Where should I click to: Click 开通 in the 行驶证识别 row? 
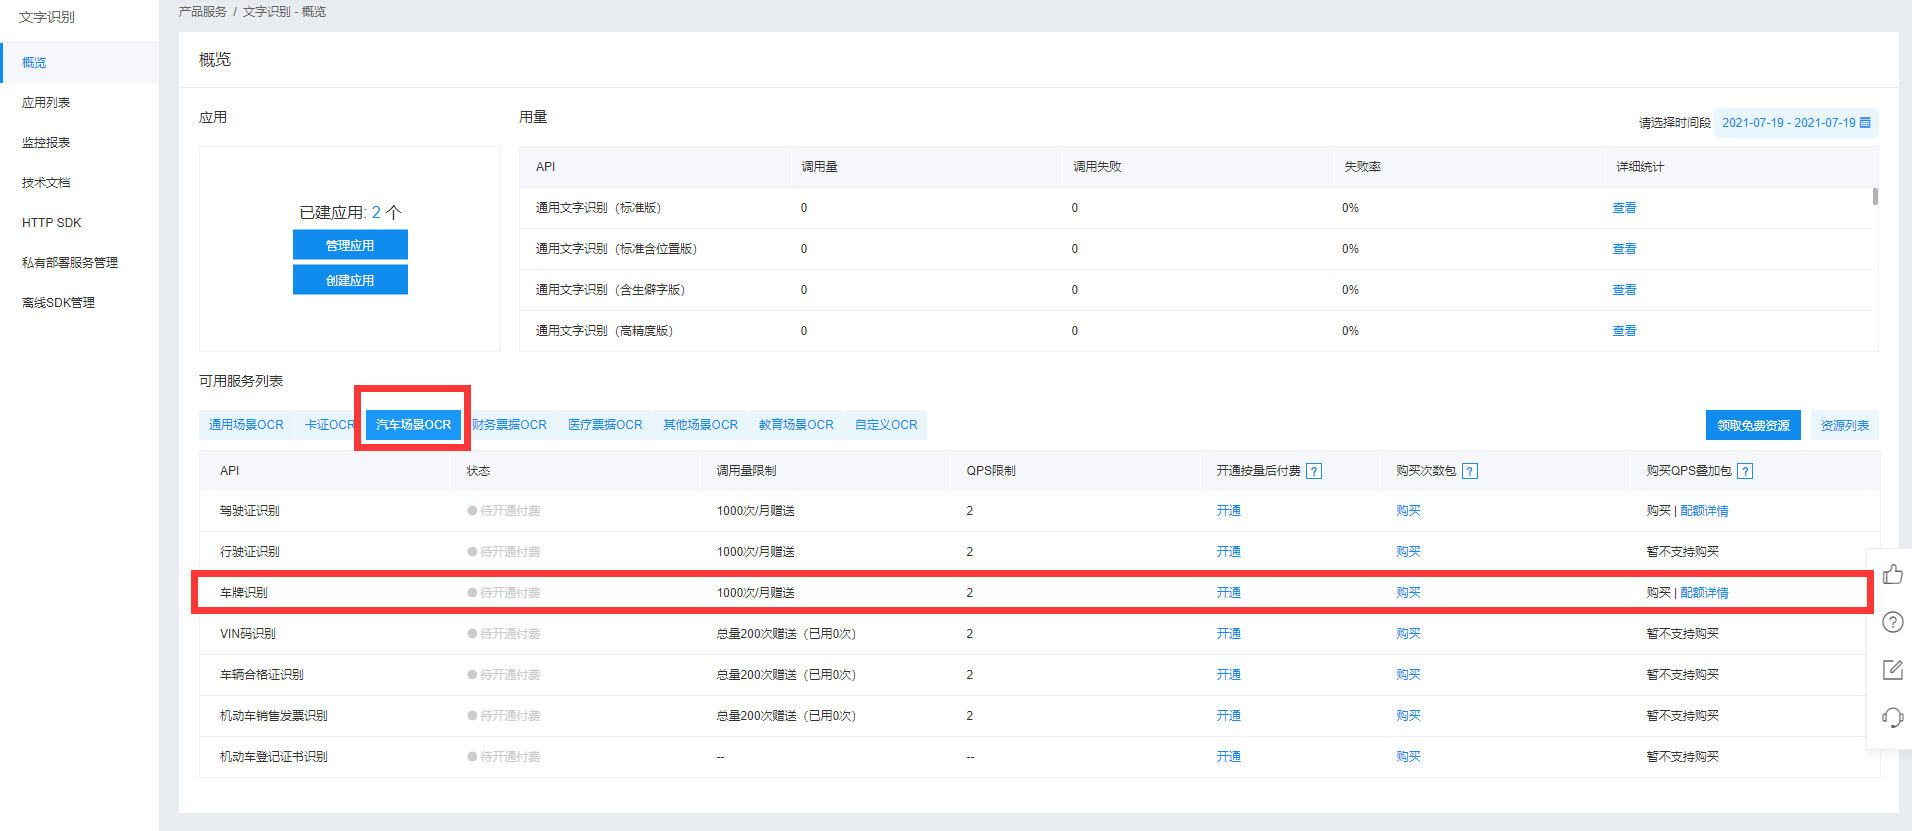click(x=1229, y=552)
